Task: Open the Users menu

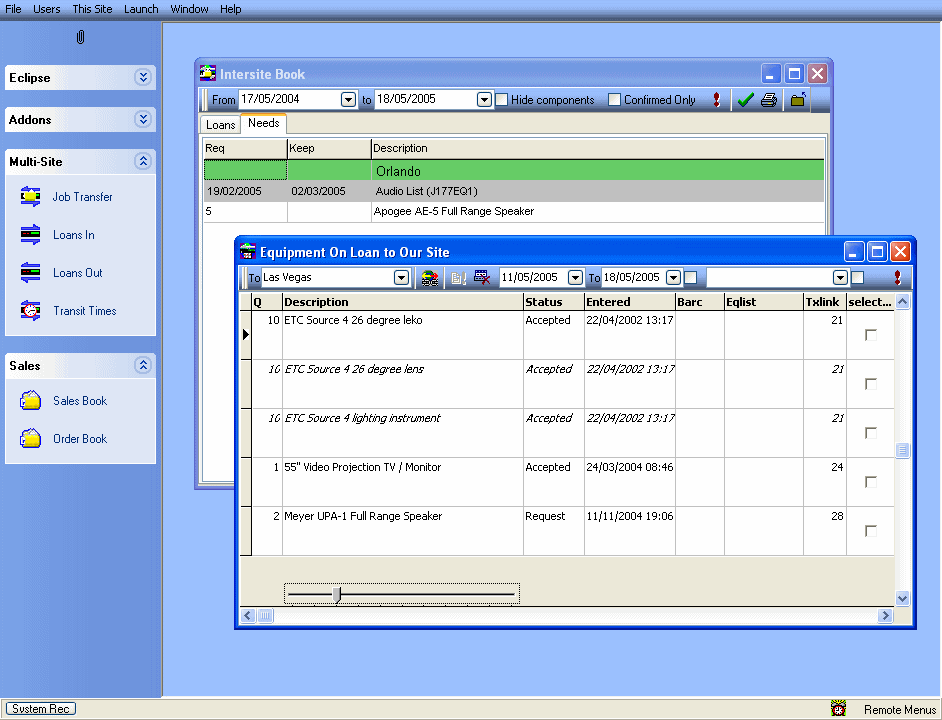Action: click(46, 9)
